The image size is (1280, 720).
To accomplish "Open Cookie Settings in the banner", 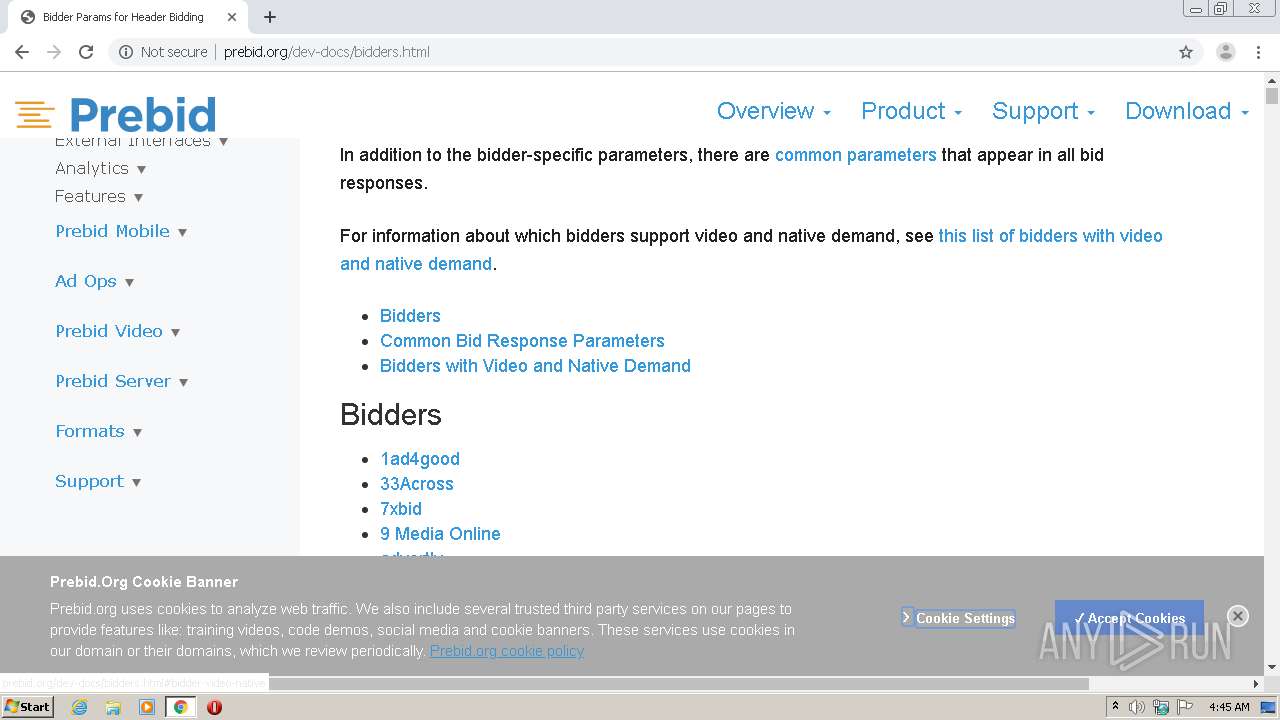I will [x=958, y=618].
